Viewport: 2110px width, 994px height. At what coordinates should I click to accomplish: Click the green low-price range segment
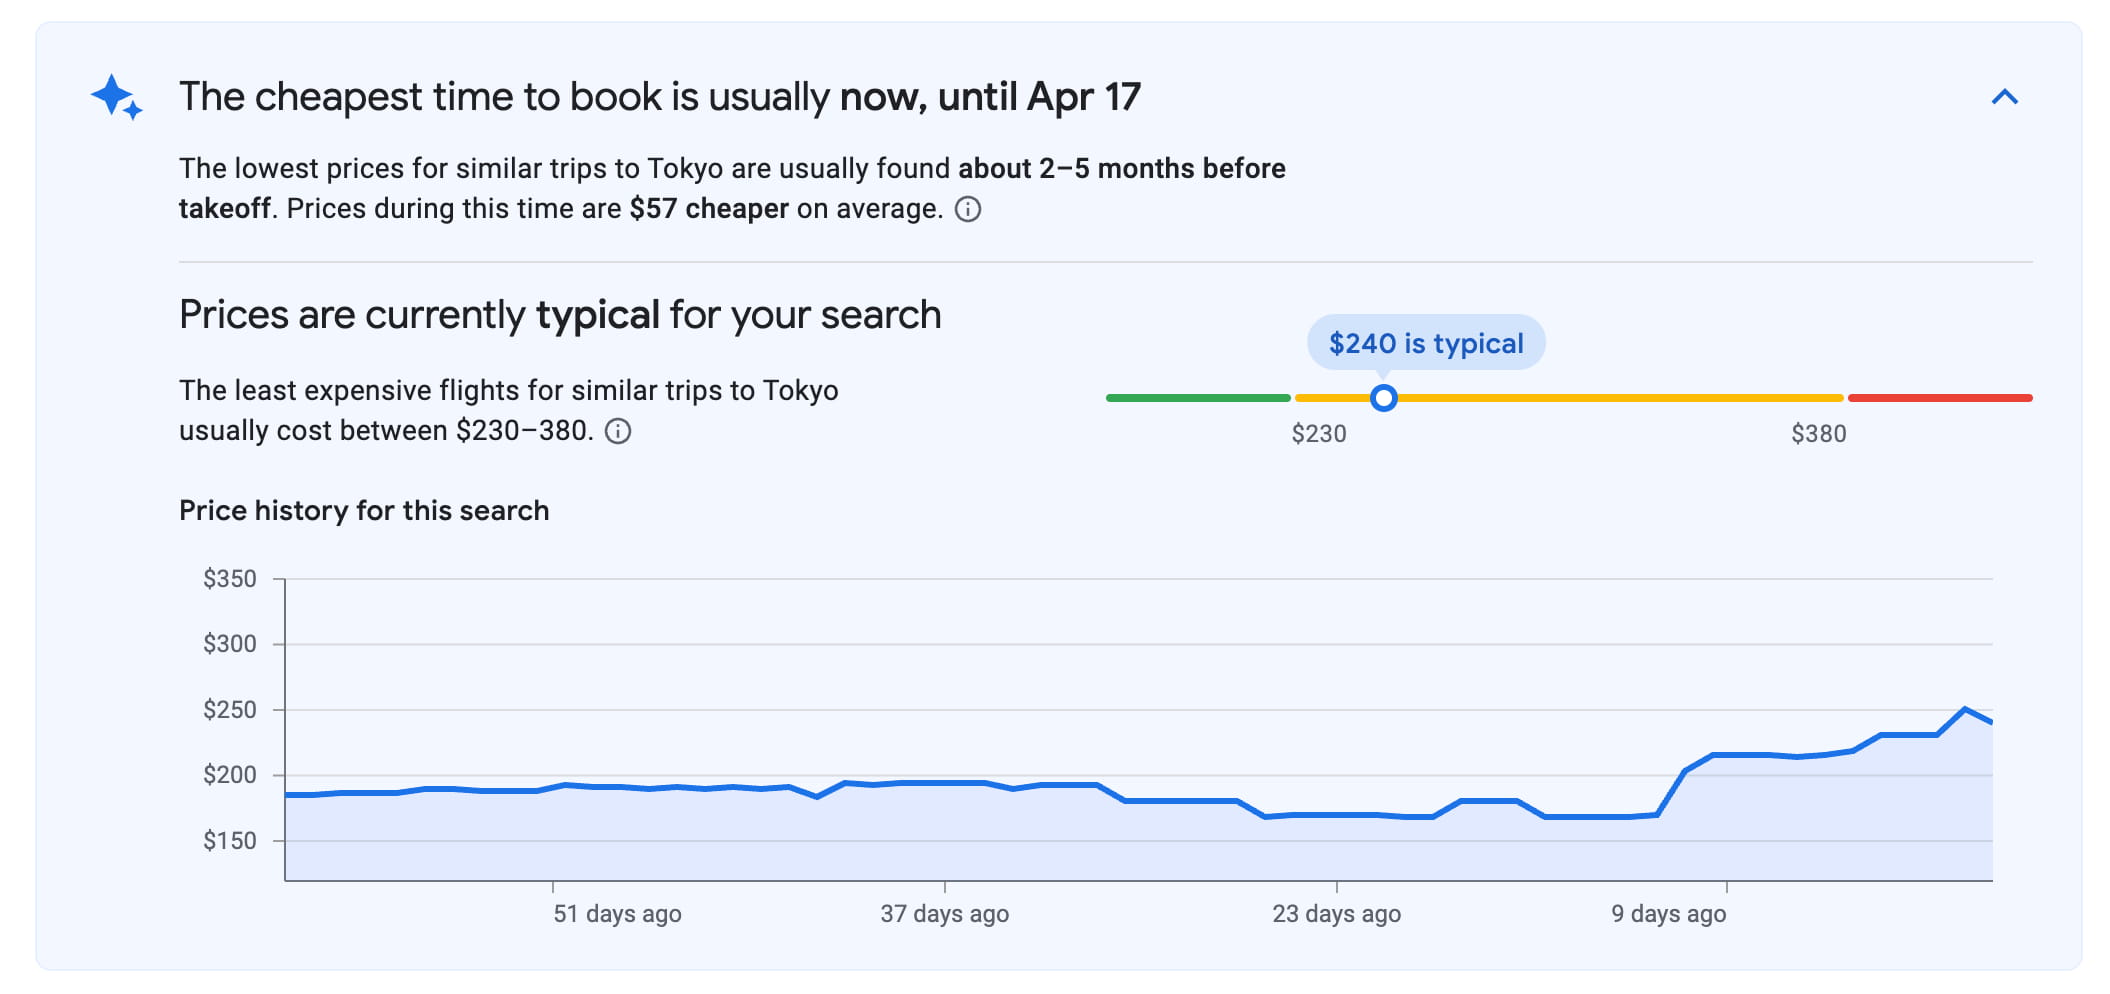pos(1197,398)
